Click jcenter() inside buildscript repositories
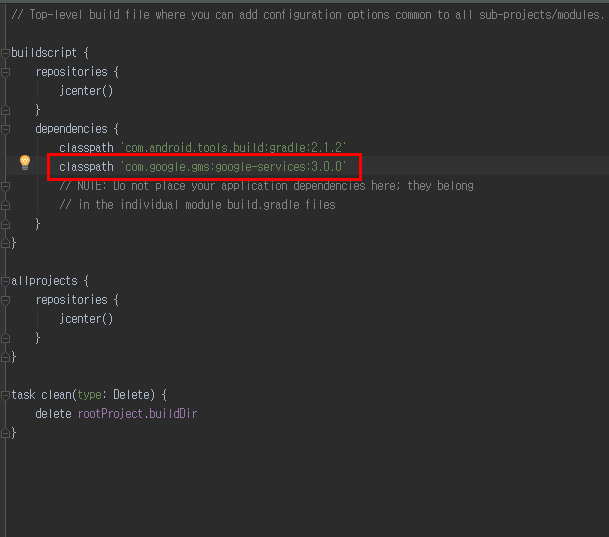Image resolution: width=609 pixels, height=537 pixels. (86, 91)
